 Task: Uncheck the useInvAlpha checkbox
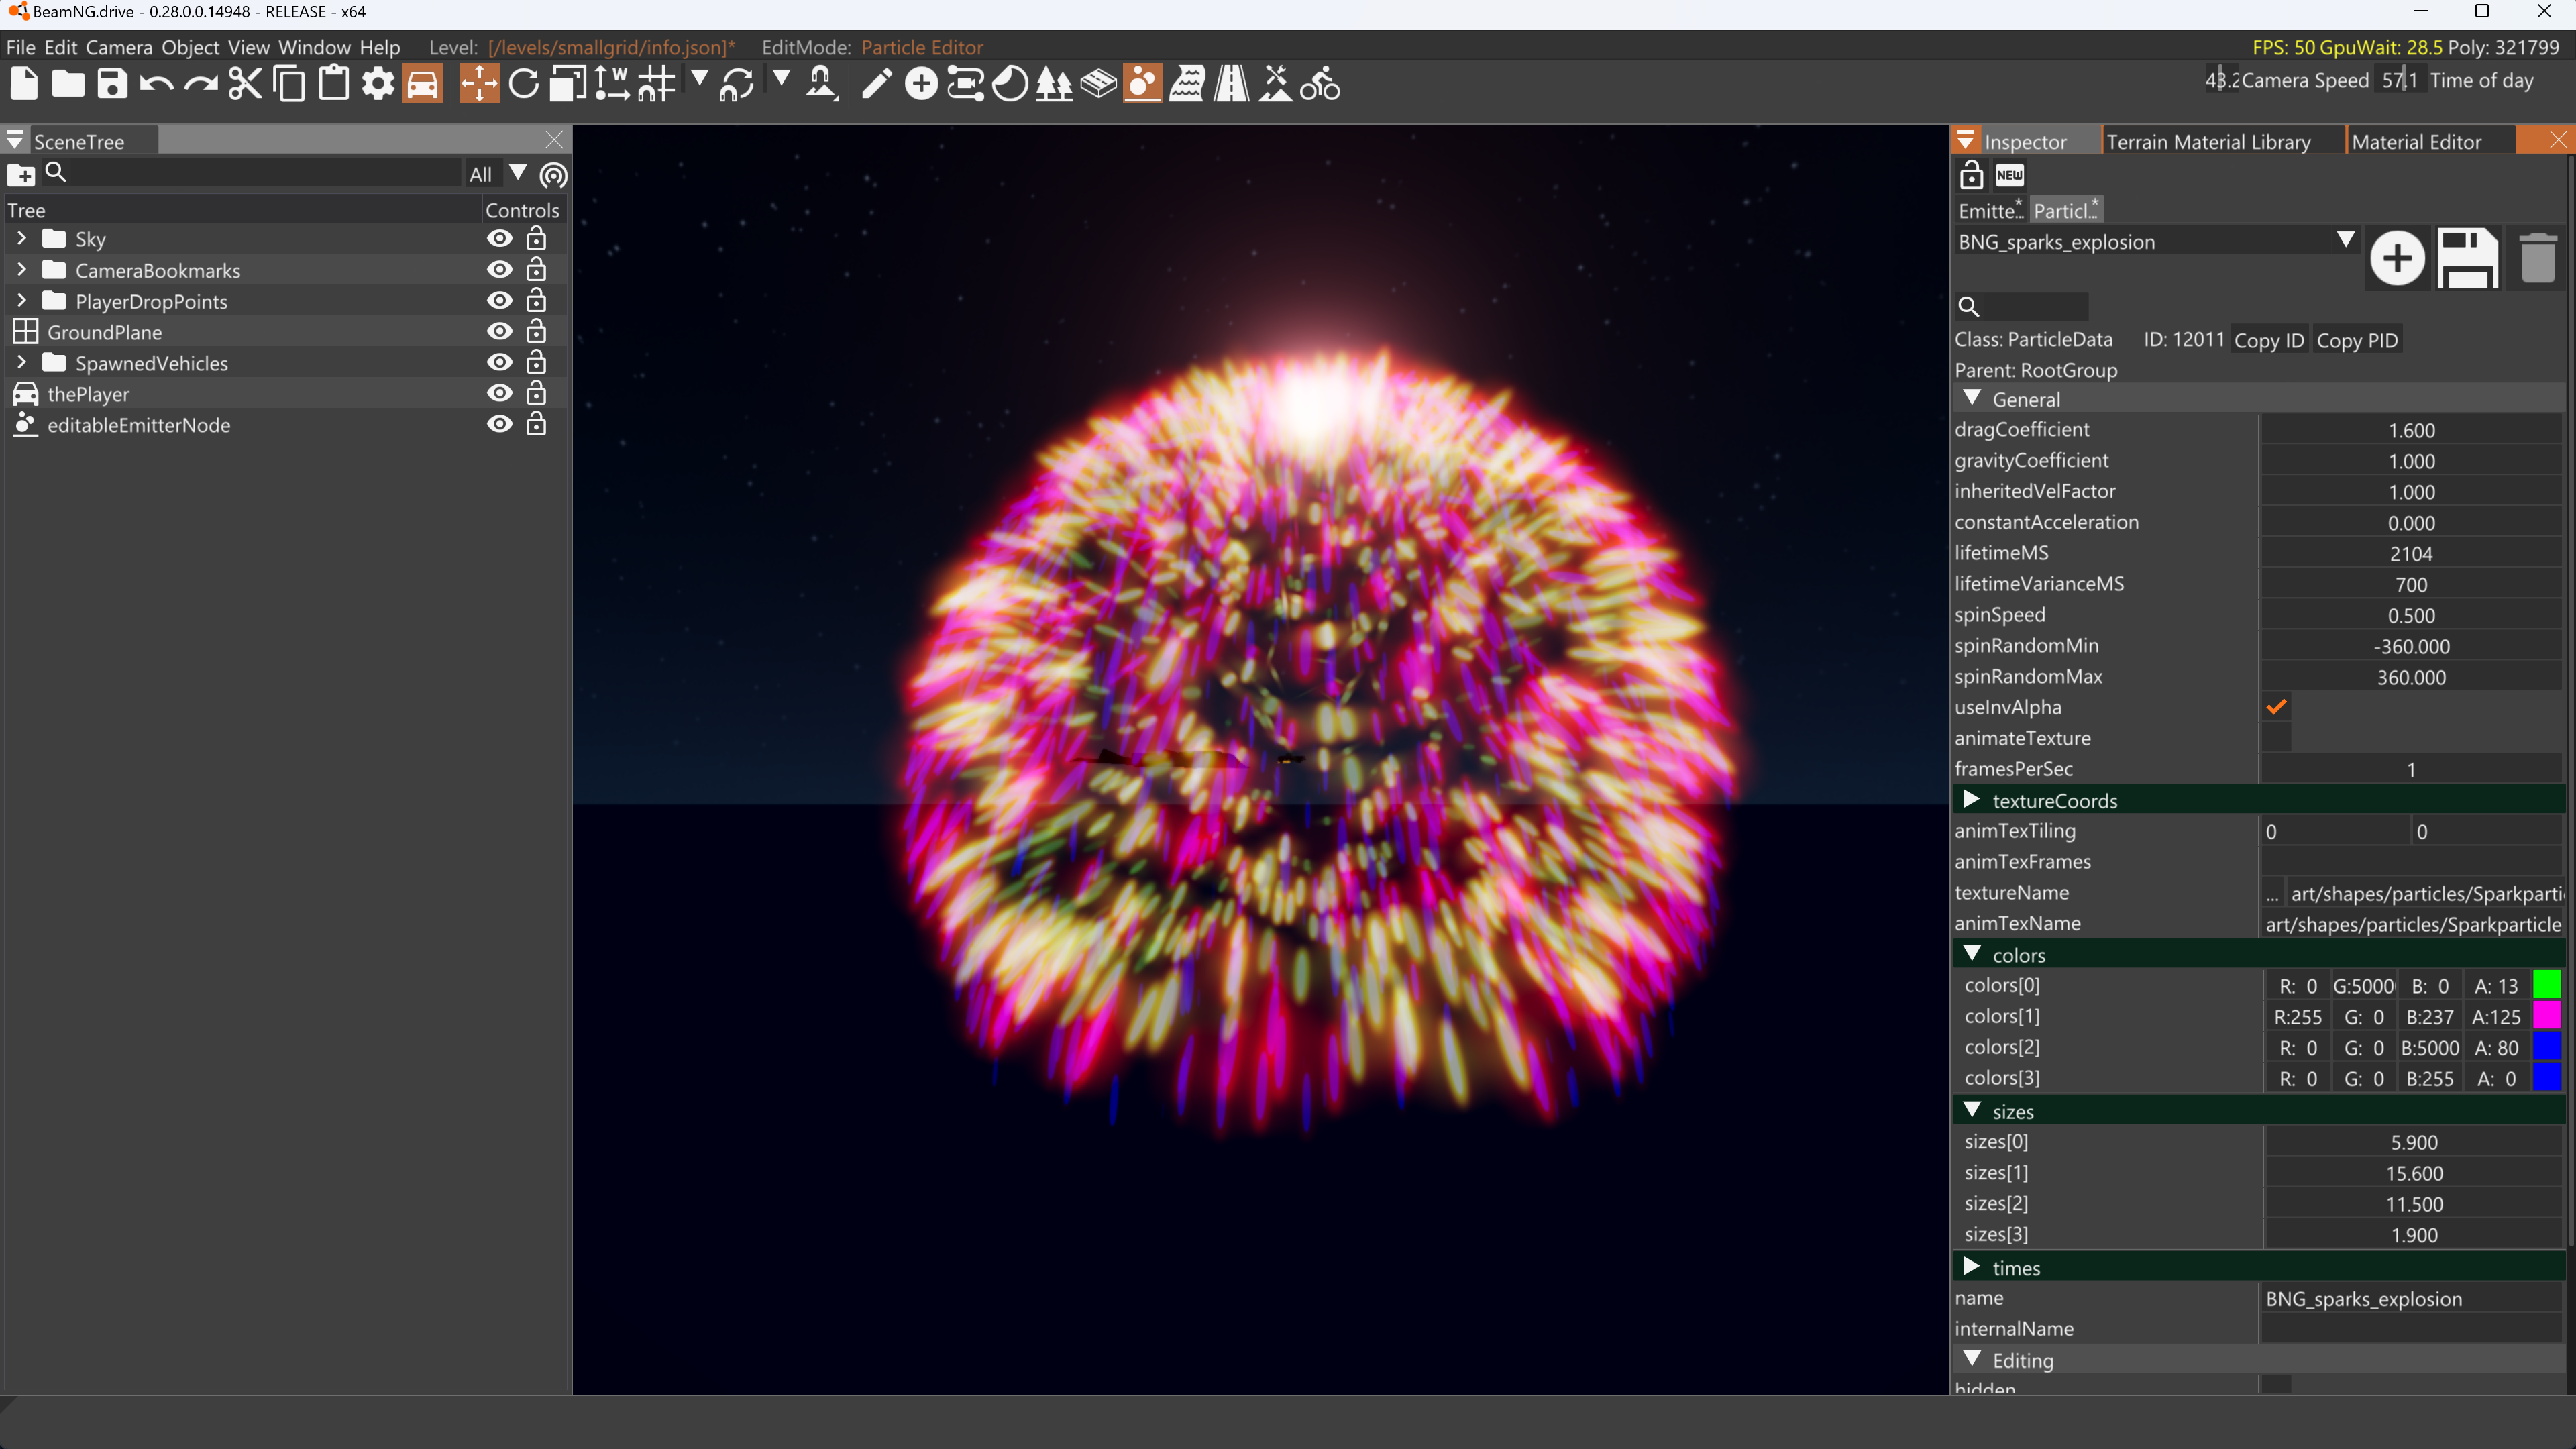[x=2276, y=708]
